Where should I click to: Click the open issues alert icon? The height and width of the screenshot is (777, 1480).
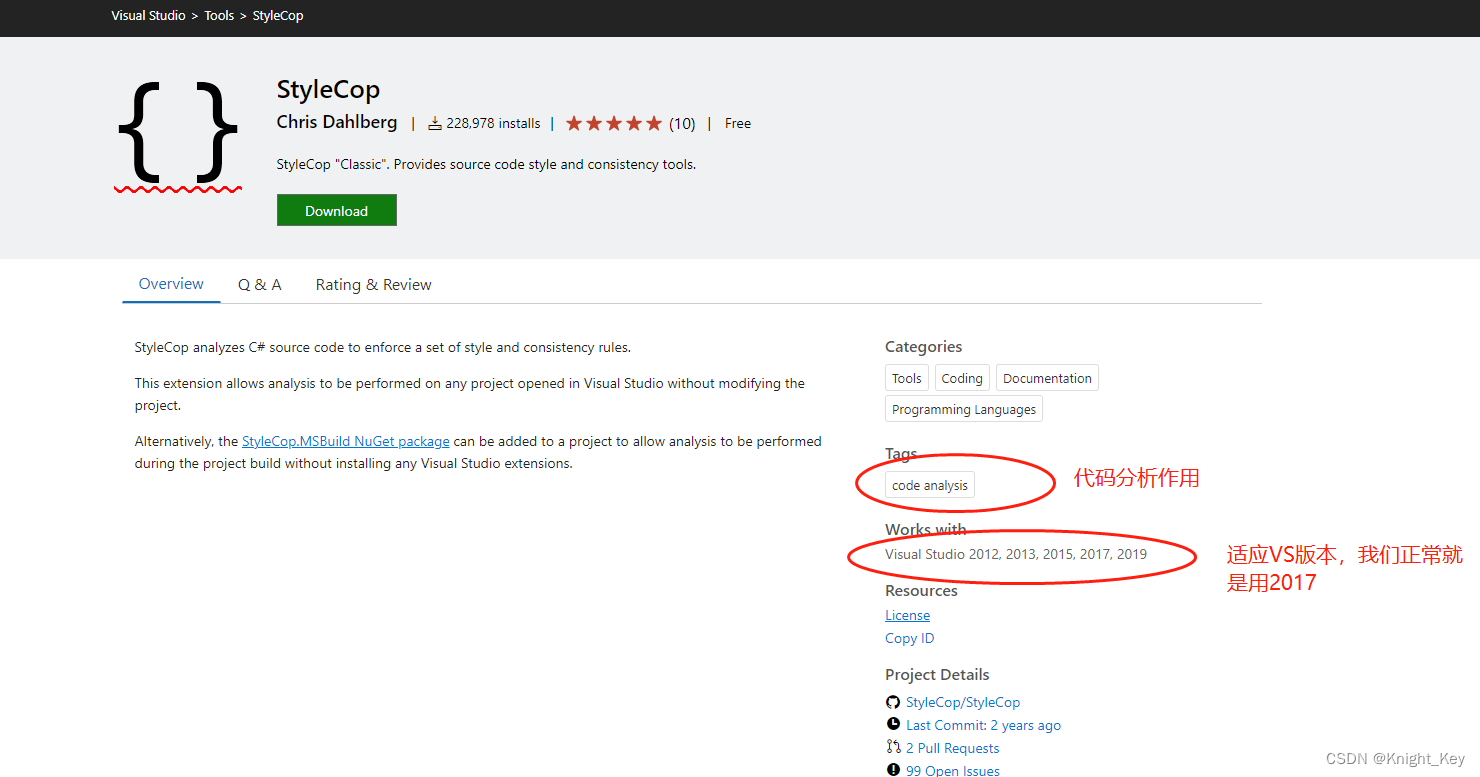point(893,770)
